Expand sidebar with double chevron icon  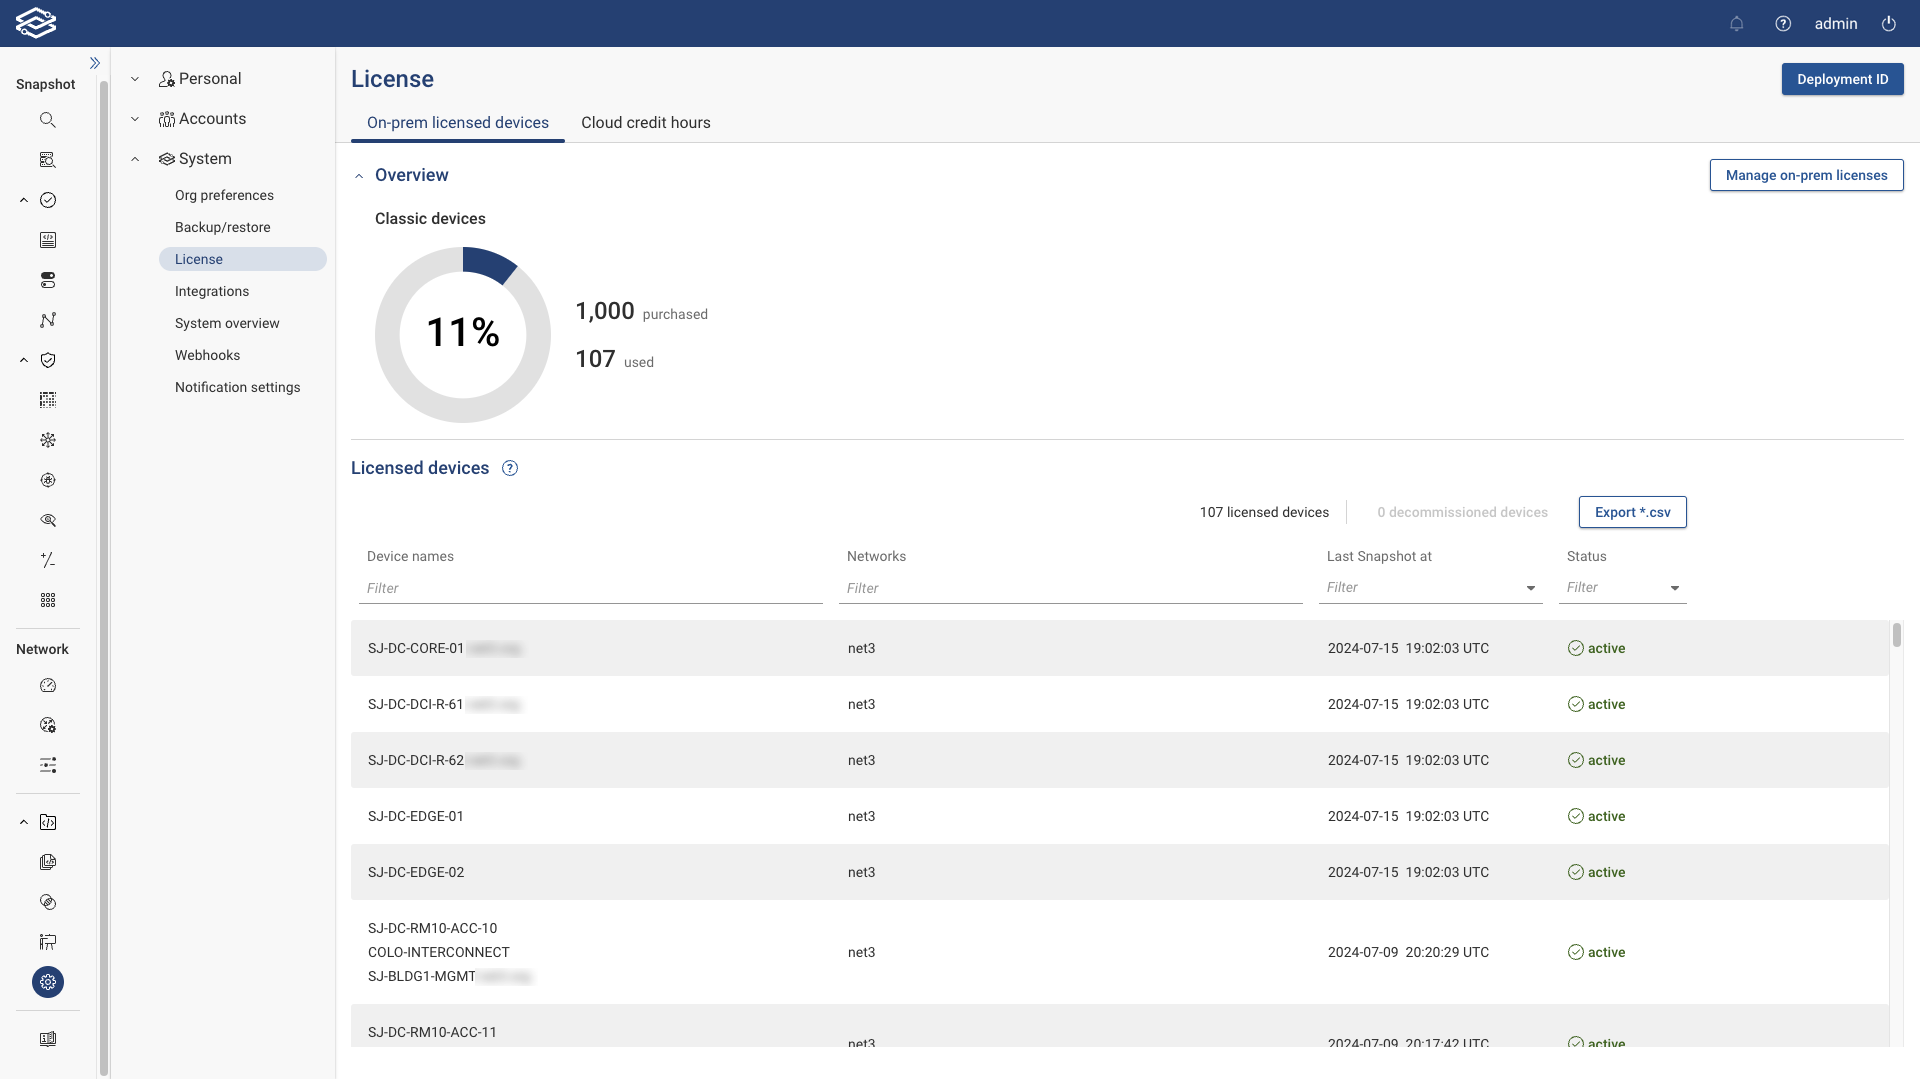point(95,63)
